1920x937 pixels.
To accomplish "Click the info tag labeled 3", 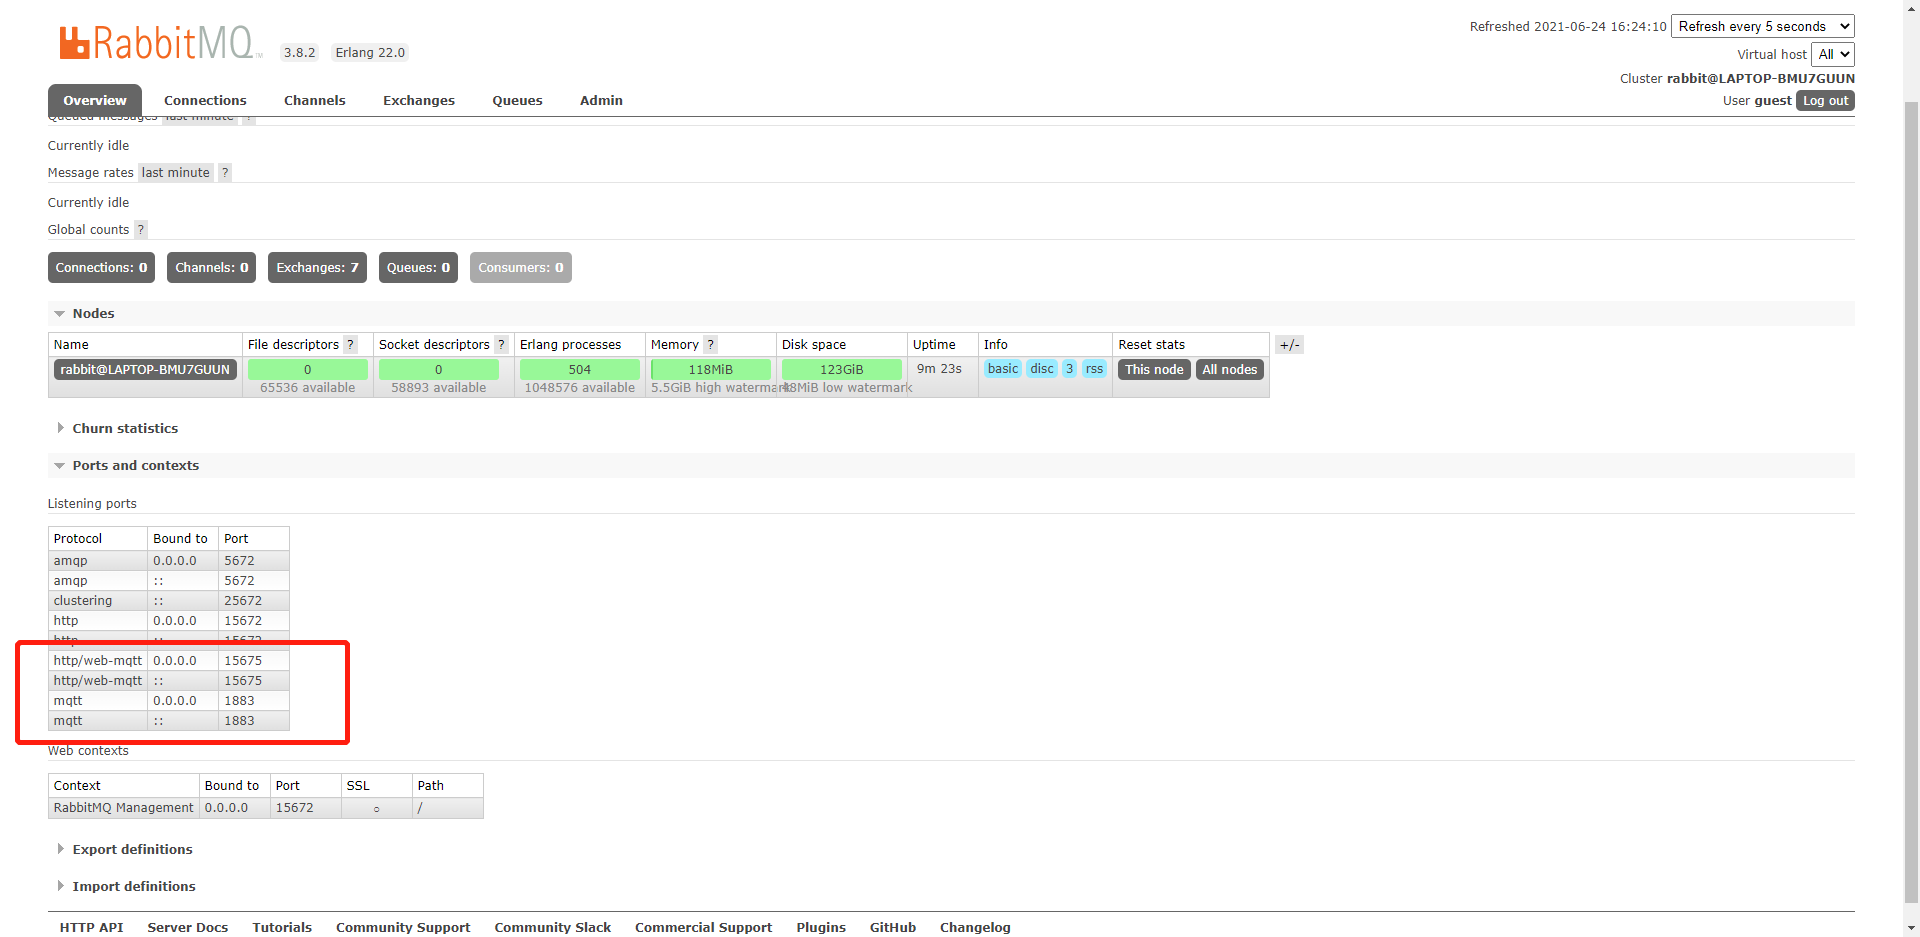I will [1069, 369].
